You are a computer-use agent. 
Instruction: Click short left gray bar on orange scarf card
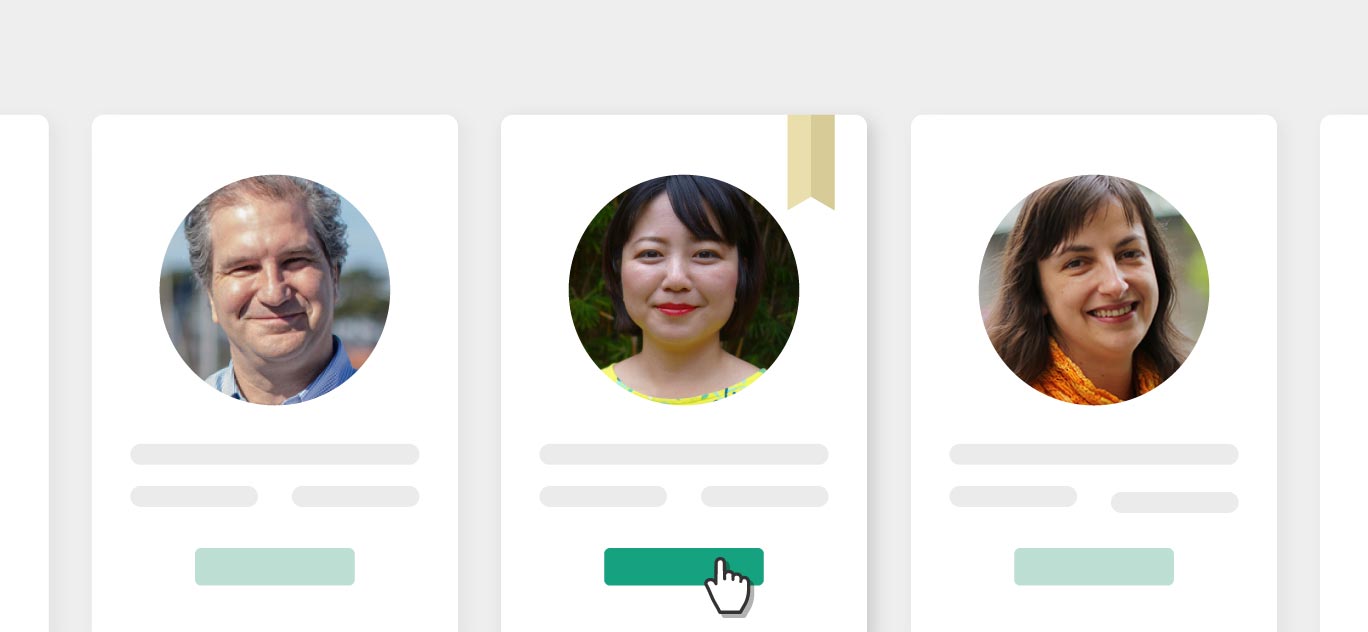[x=1013, y=496]
